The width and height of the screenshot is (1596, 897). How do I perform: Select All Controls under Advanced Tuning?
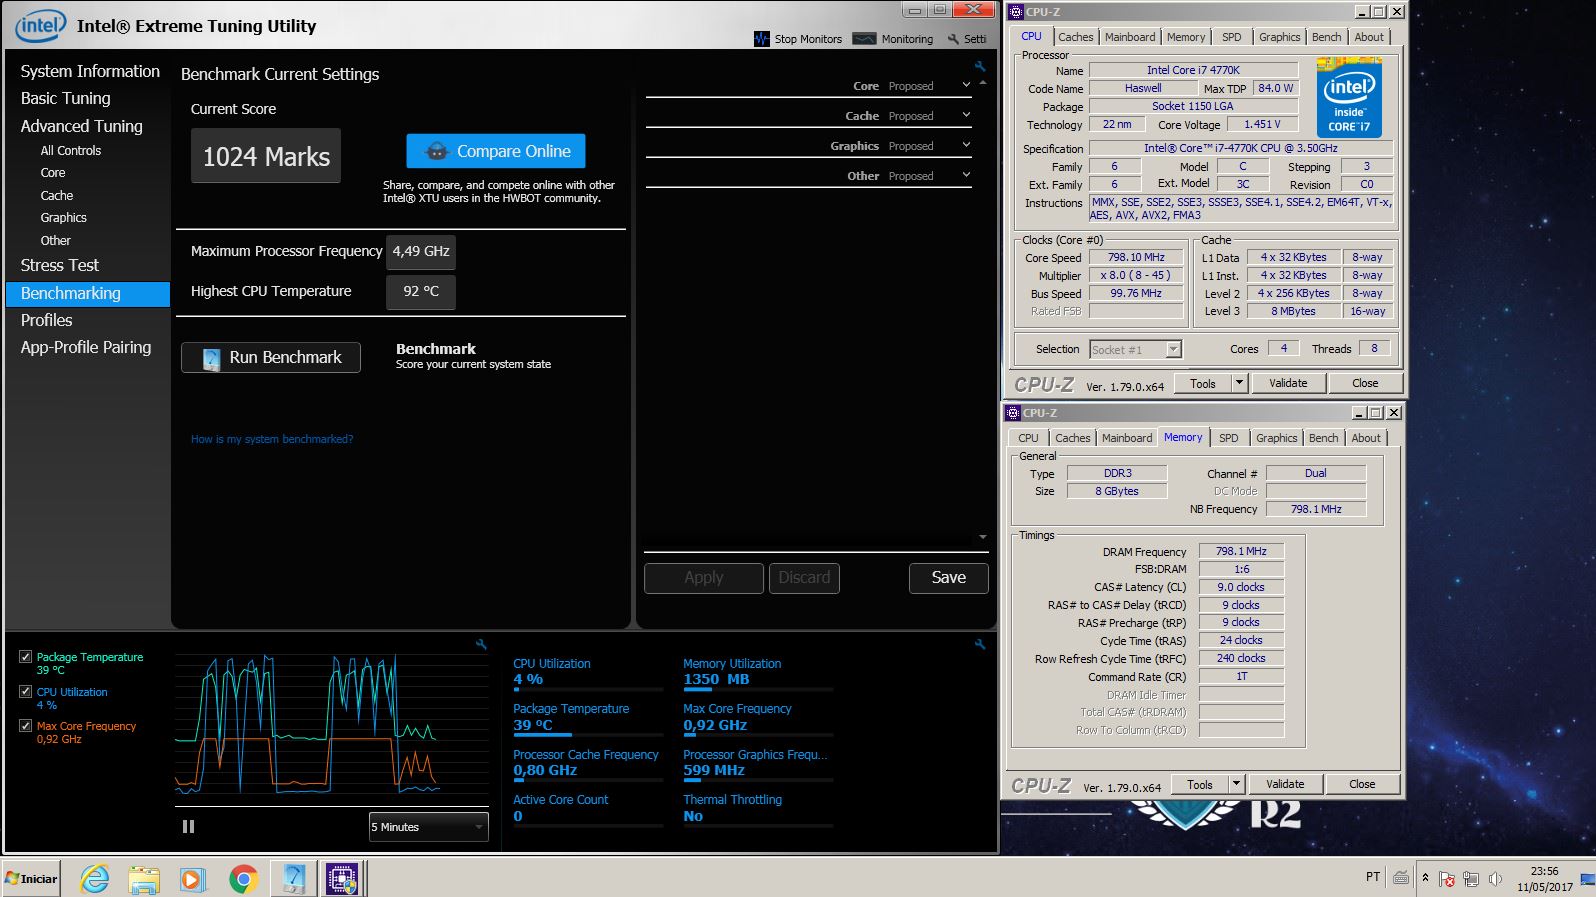[x=71, y=151]
